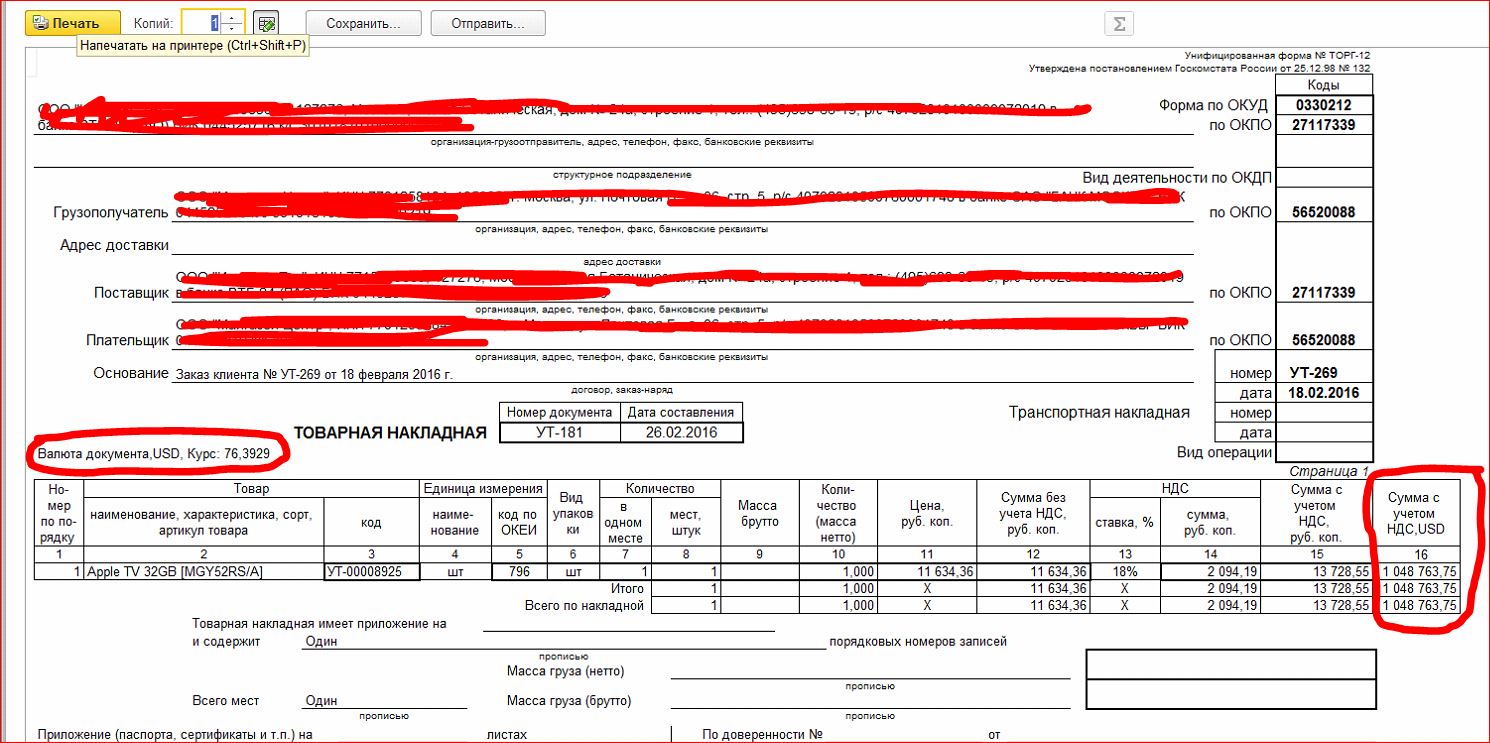1490x743 pixels.
Task: Click the Поставщик label
Action: (x=131, y=293)
